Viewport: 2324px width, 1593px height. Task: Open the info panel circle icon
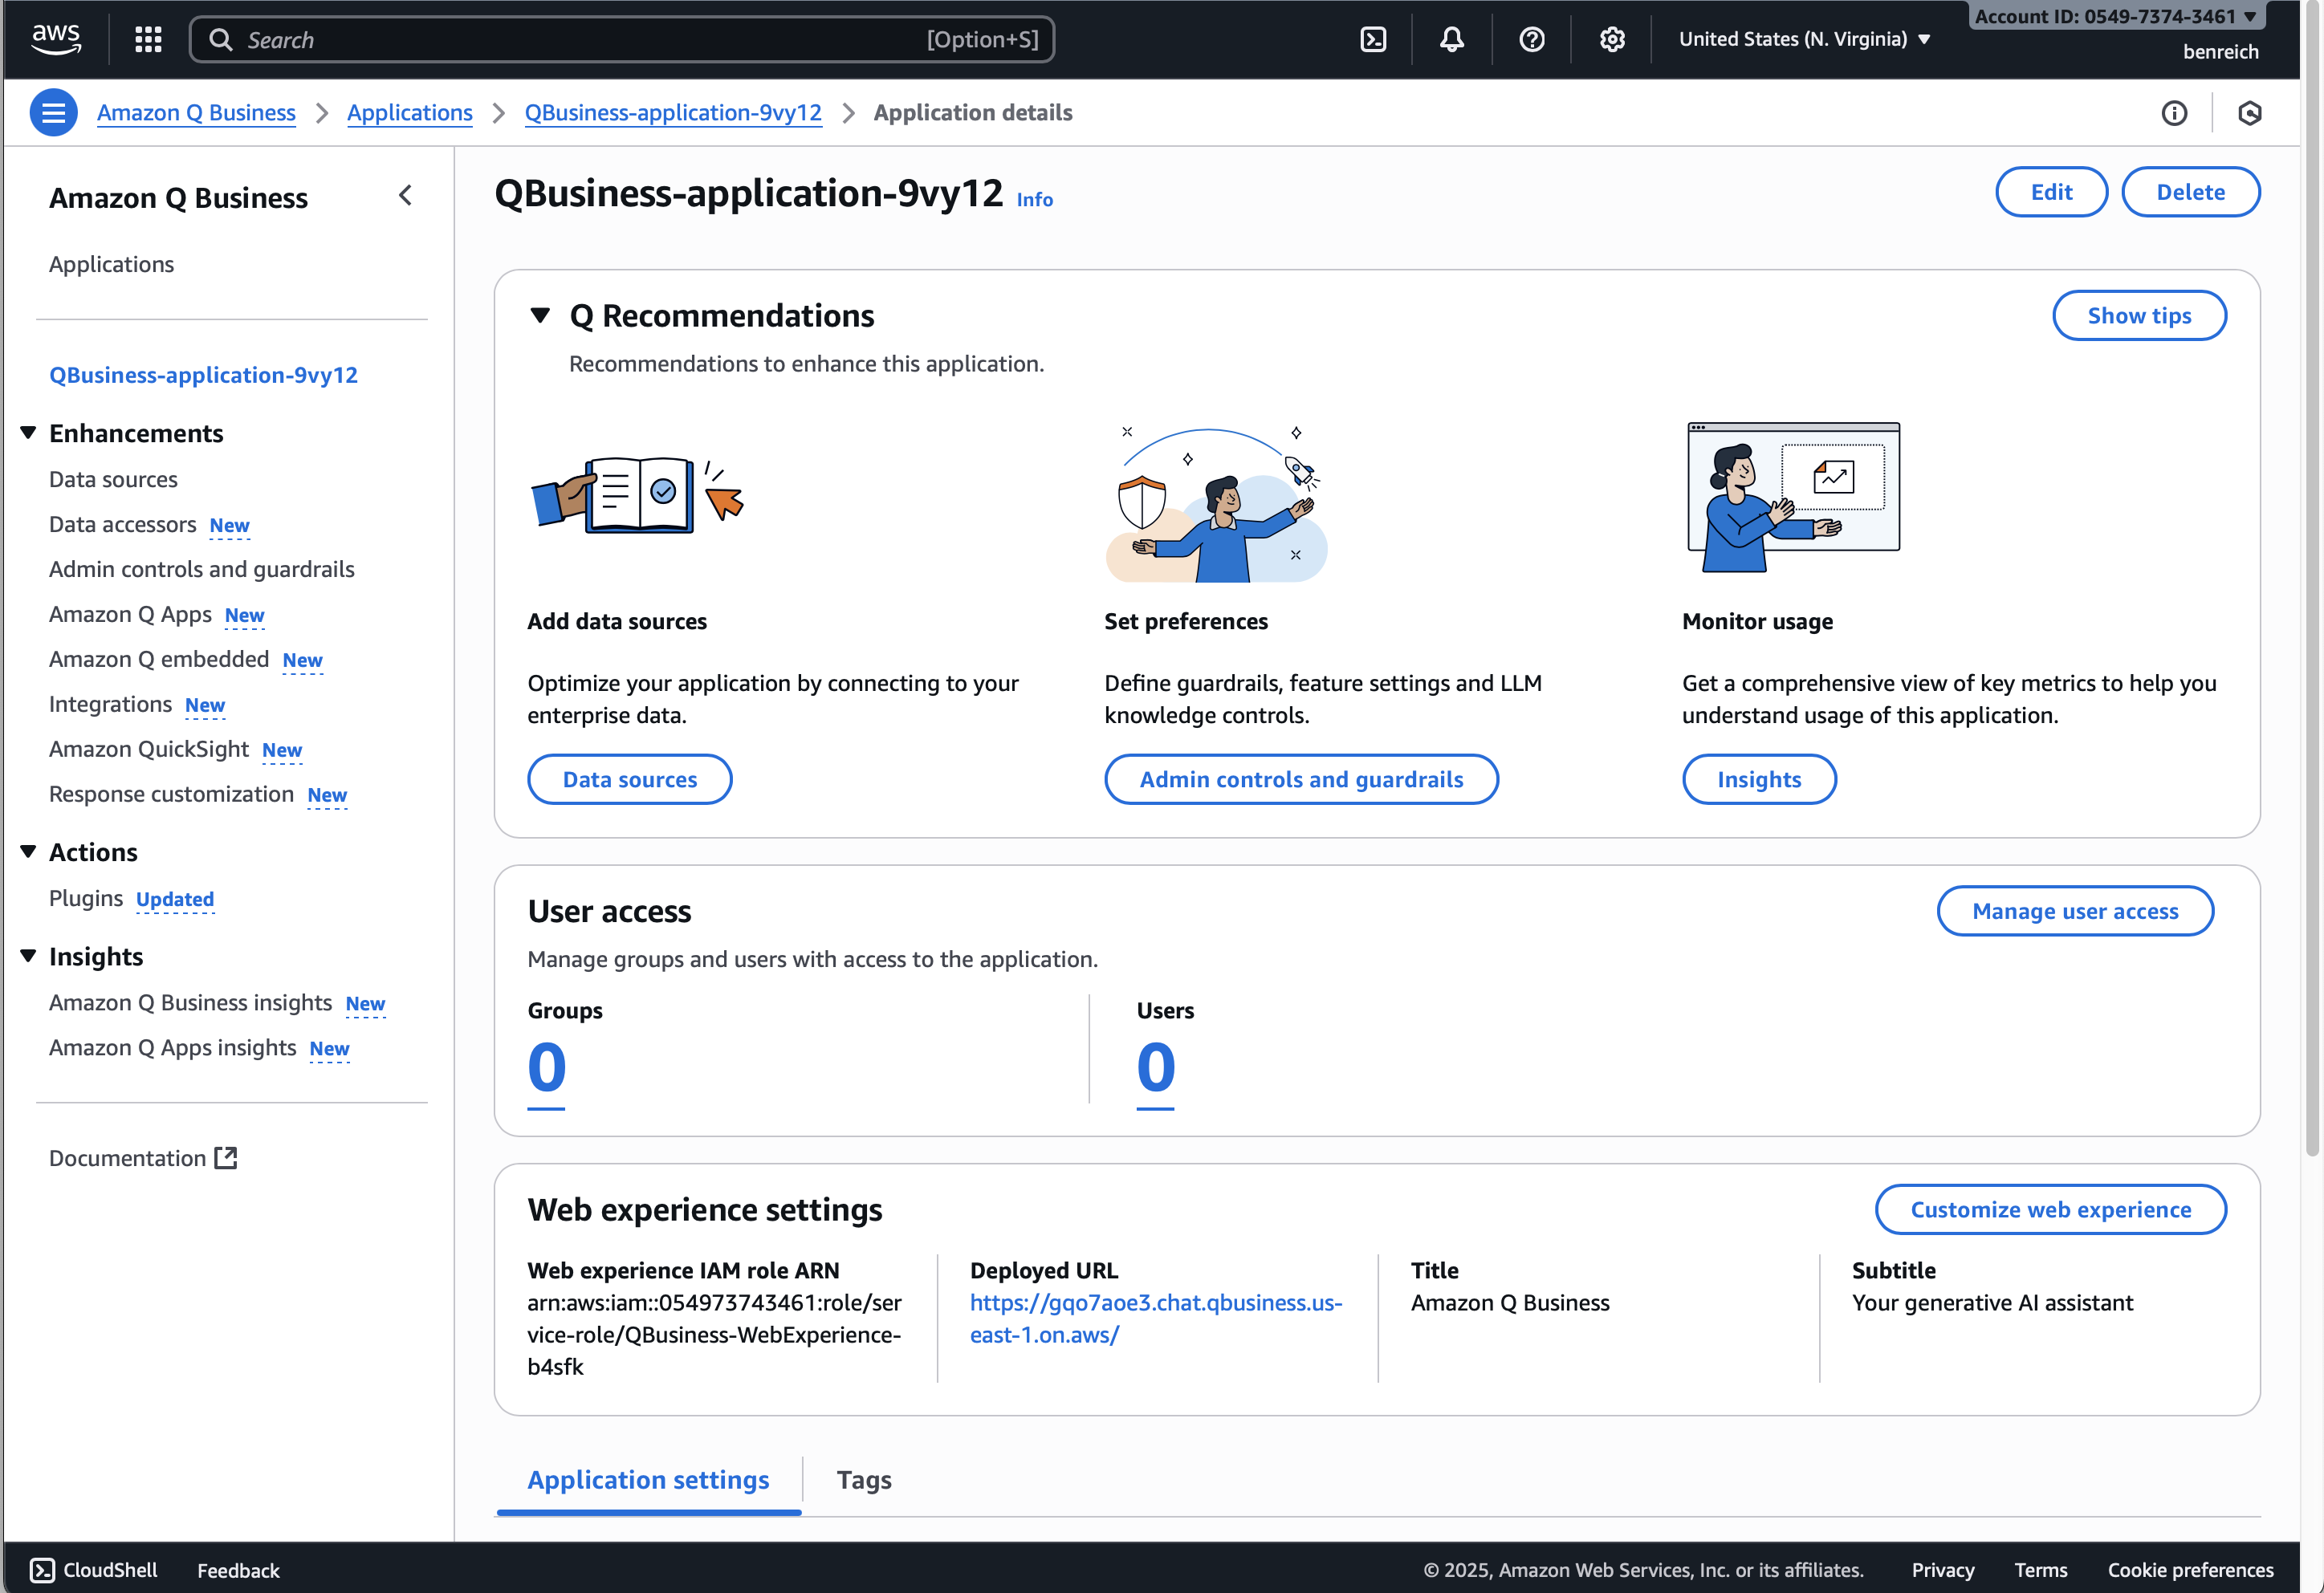(2174, 113)
